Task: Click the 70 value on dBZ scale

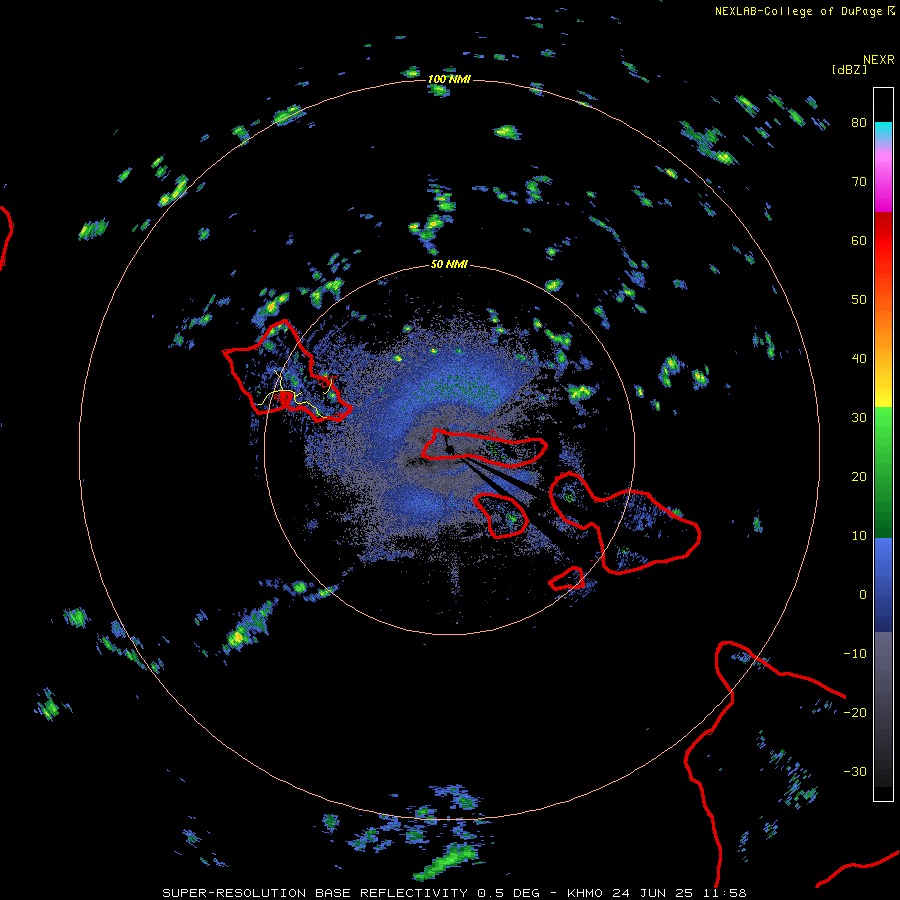Action: pos(859,182)
